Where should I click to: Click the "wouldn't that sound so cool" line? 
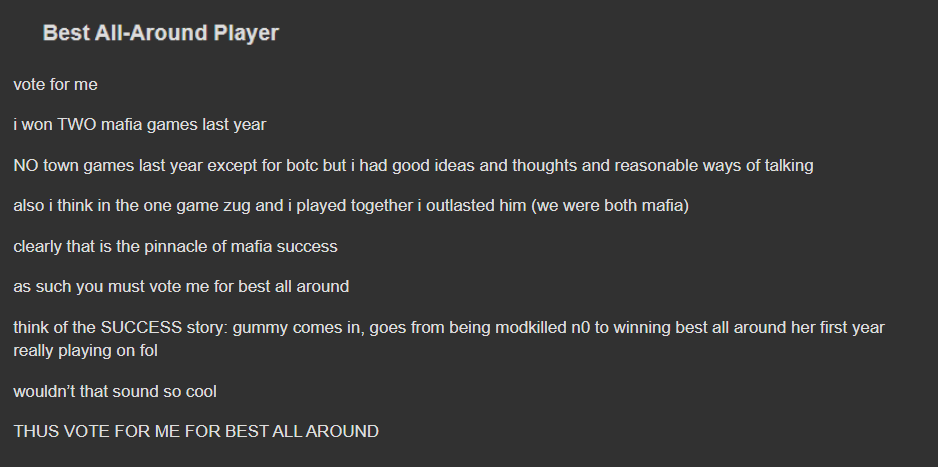click(115, 391)
